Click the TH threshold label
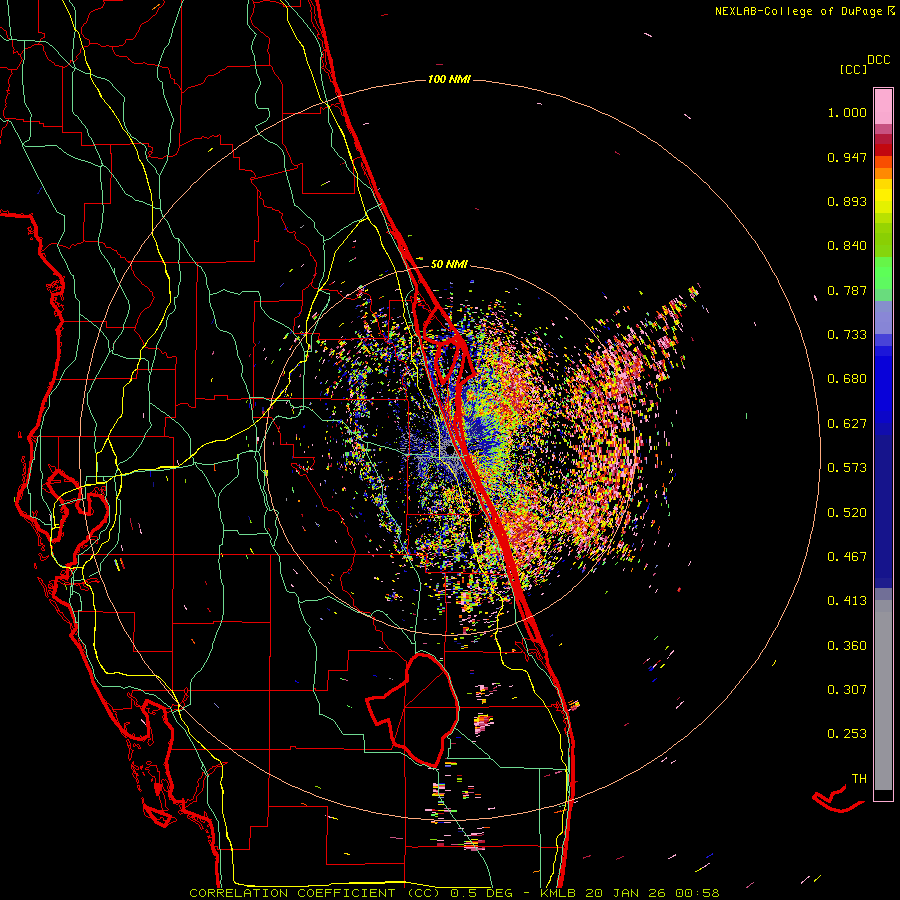This screenshot has width=900, height=900. tap(859, 779)
